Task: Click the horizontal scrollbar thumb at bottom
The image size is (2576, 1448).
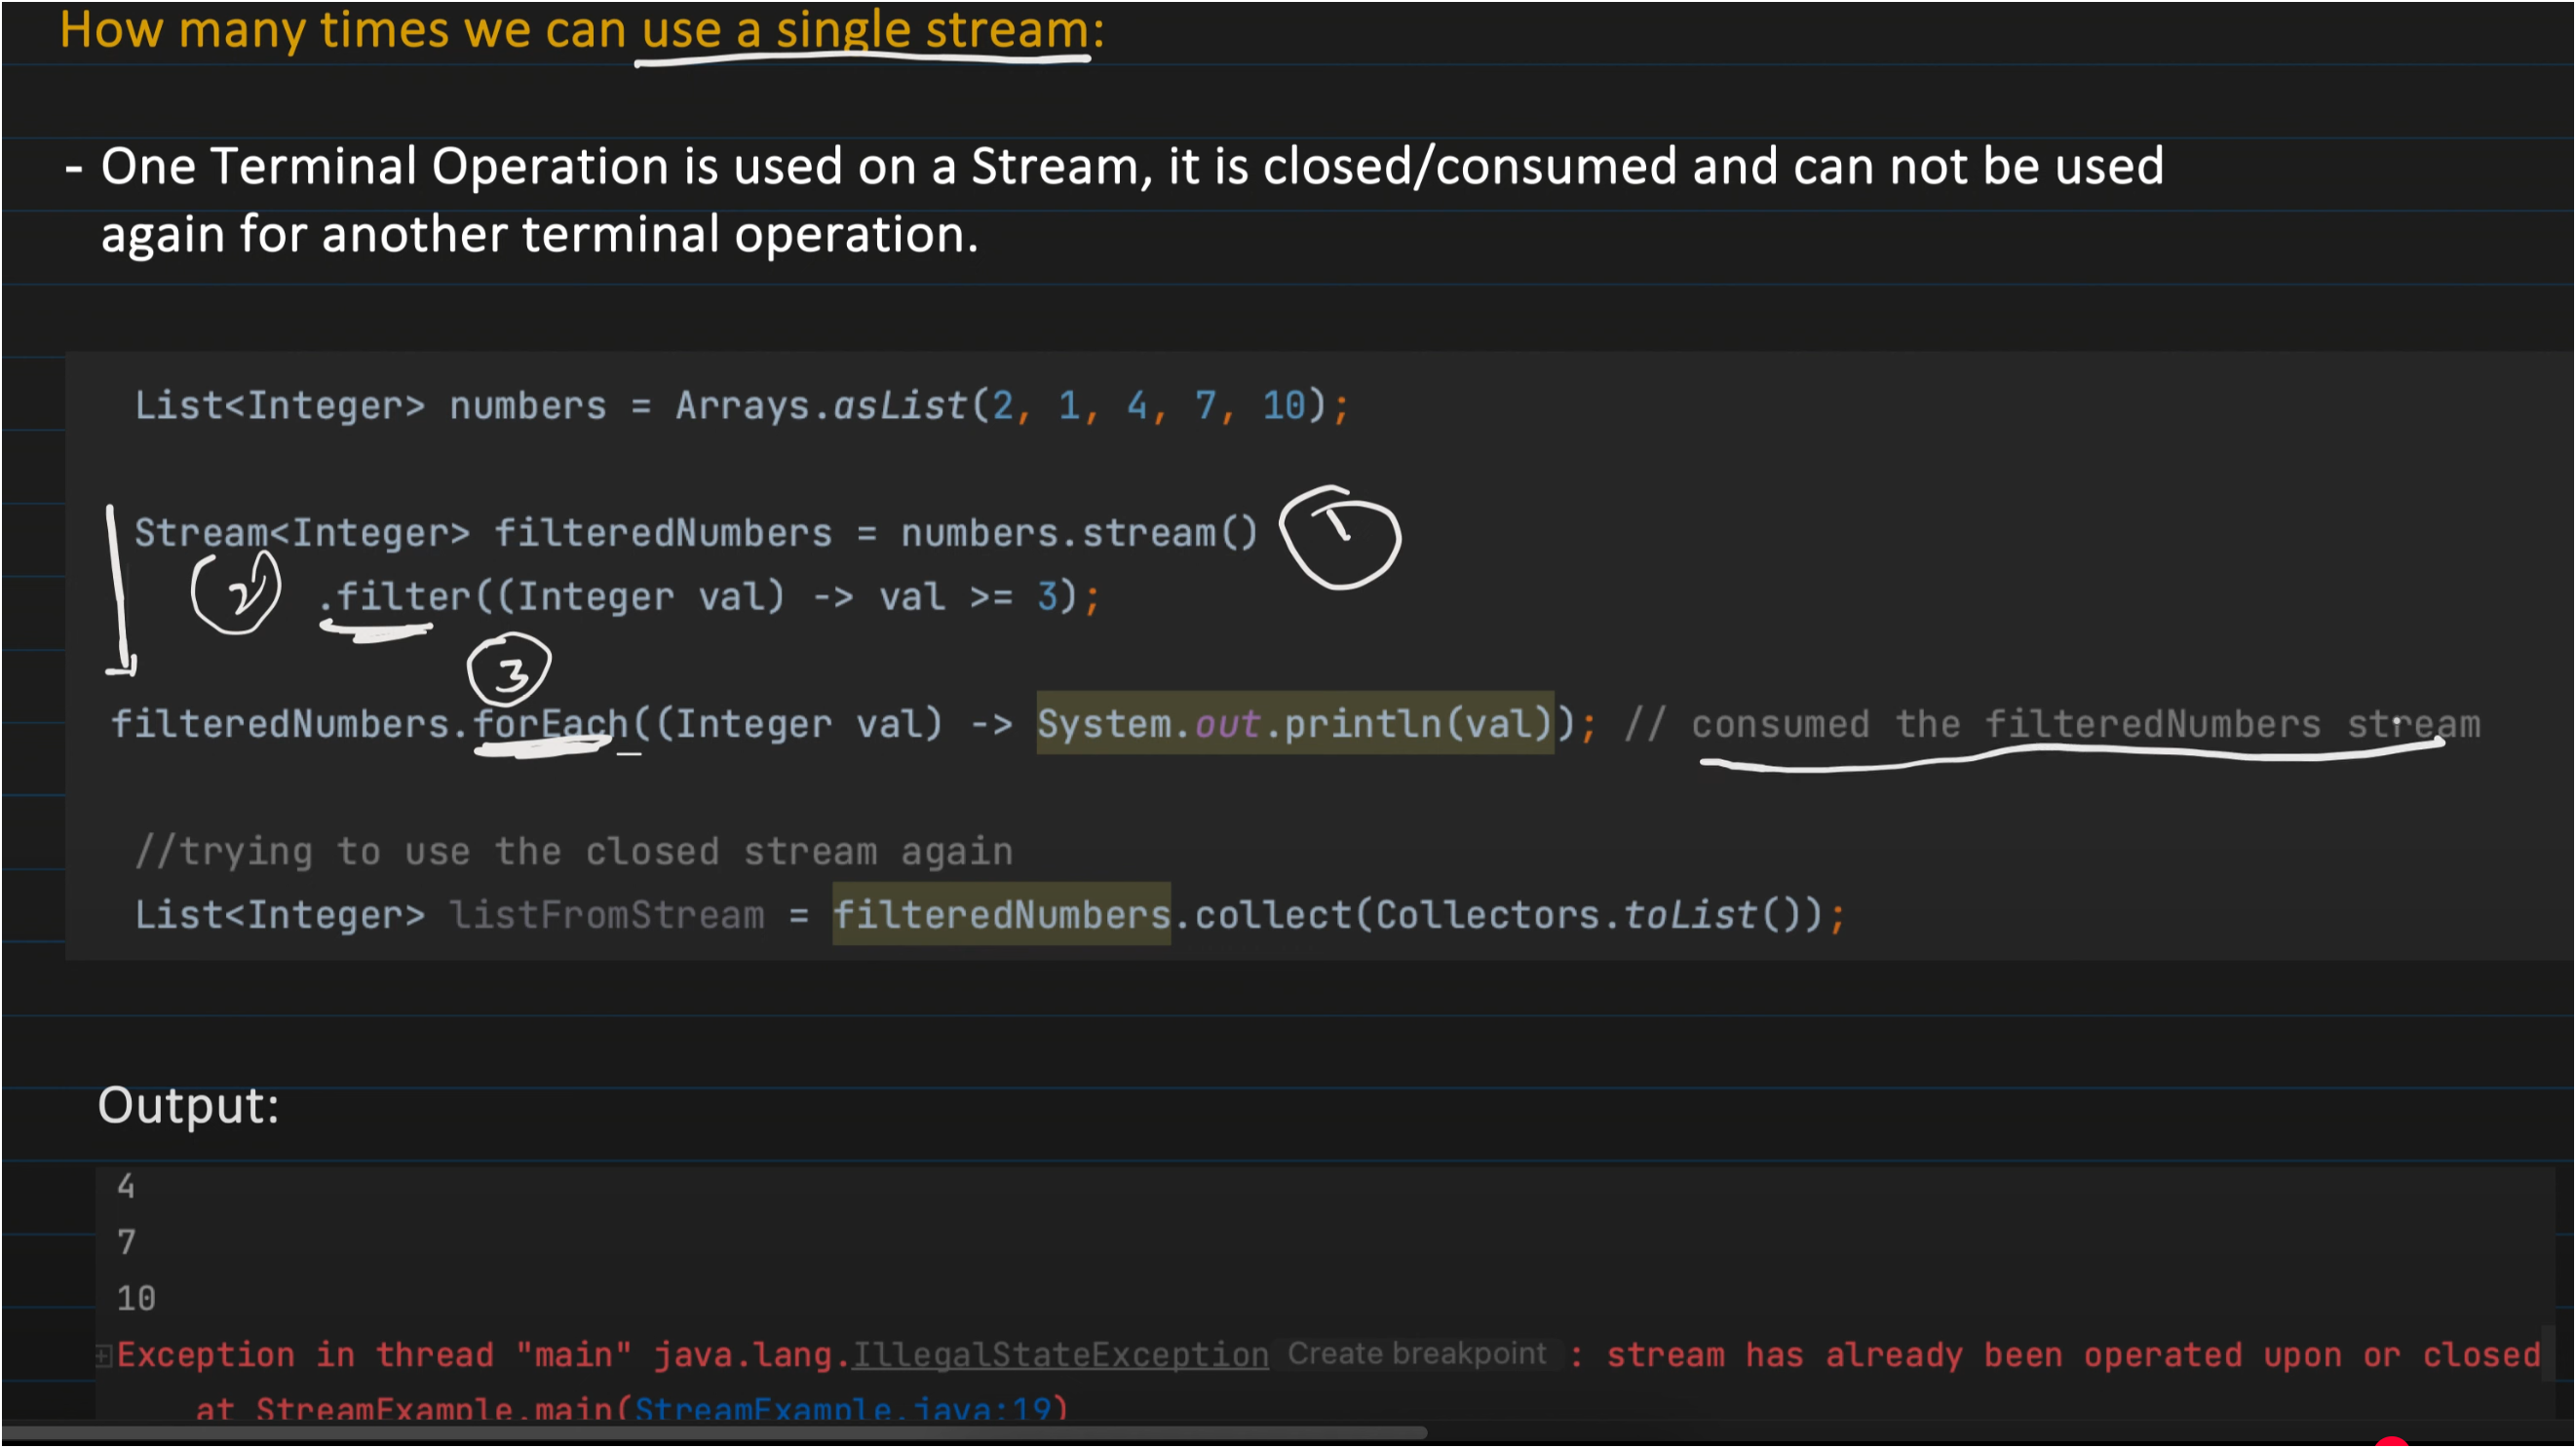Action: pos(713,1433)
